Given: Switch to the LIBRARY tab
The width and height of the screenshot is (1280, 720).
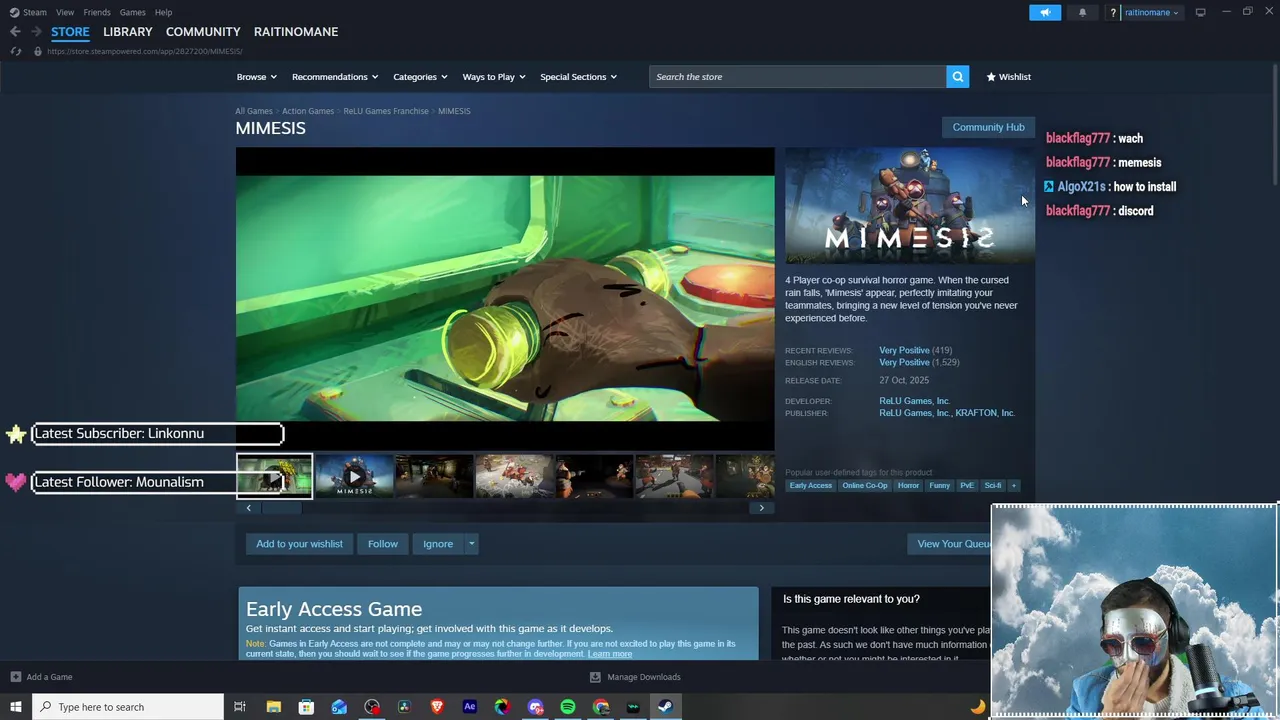Looking at the screenshot, I should pyautogui.click(x=128, y=32).
